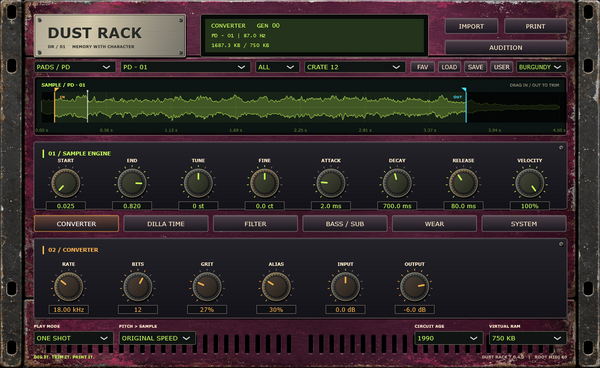Click the green LCD status display
The width and height of the screenshot is (600, 368).
click(314, 36)
